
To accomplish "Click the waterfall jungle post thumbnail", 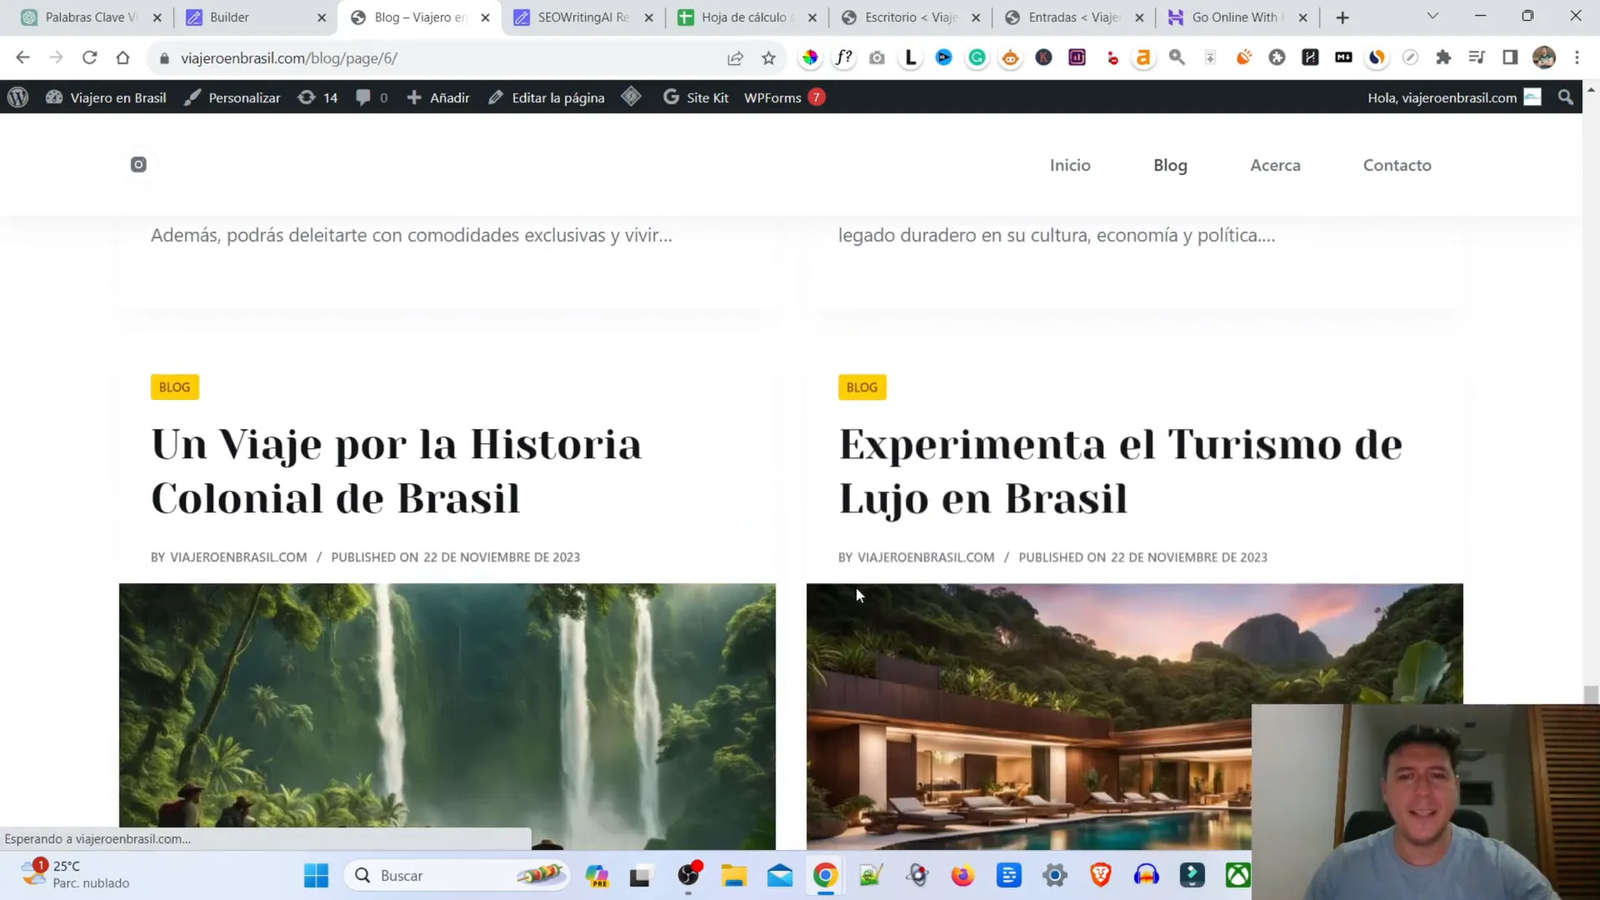I will 447,716.
